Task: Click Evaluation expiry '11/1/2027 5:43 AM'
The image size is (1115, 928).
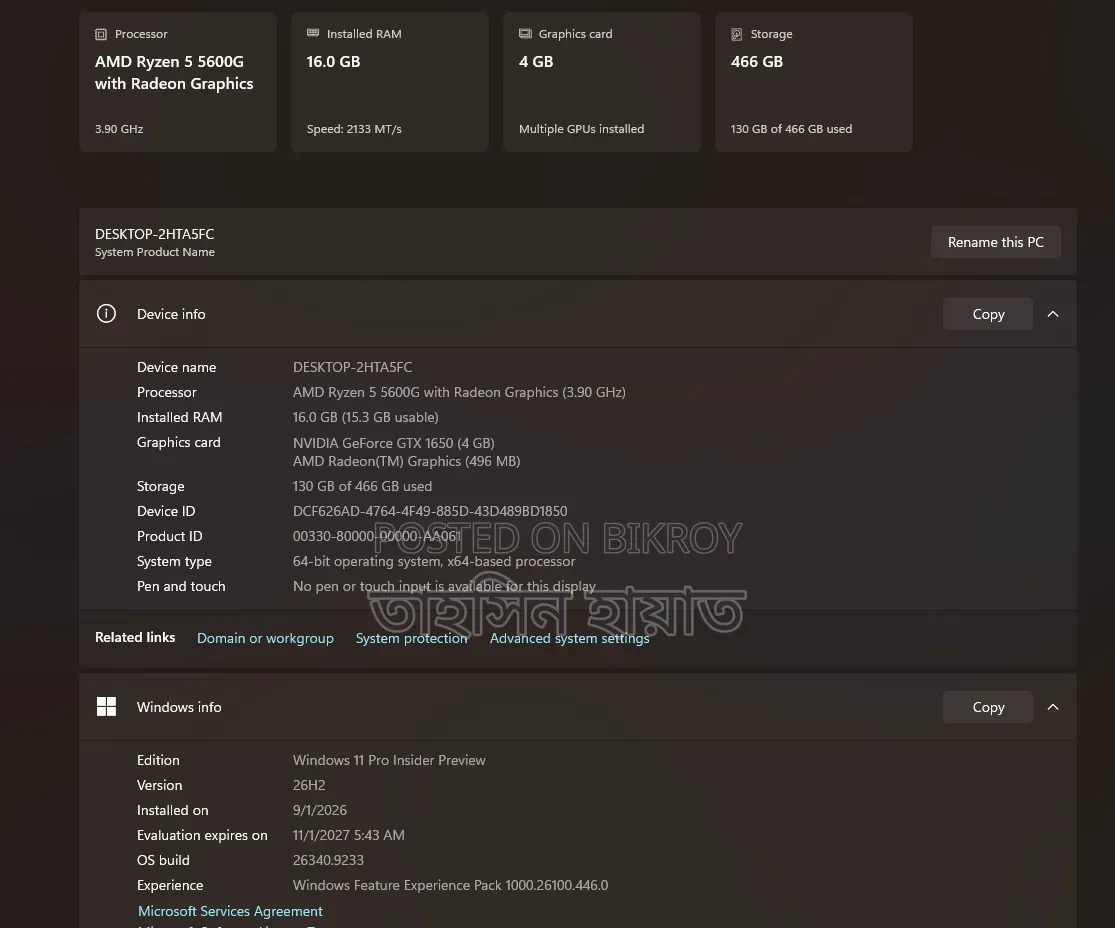Action: (x=348, y=835)
